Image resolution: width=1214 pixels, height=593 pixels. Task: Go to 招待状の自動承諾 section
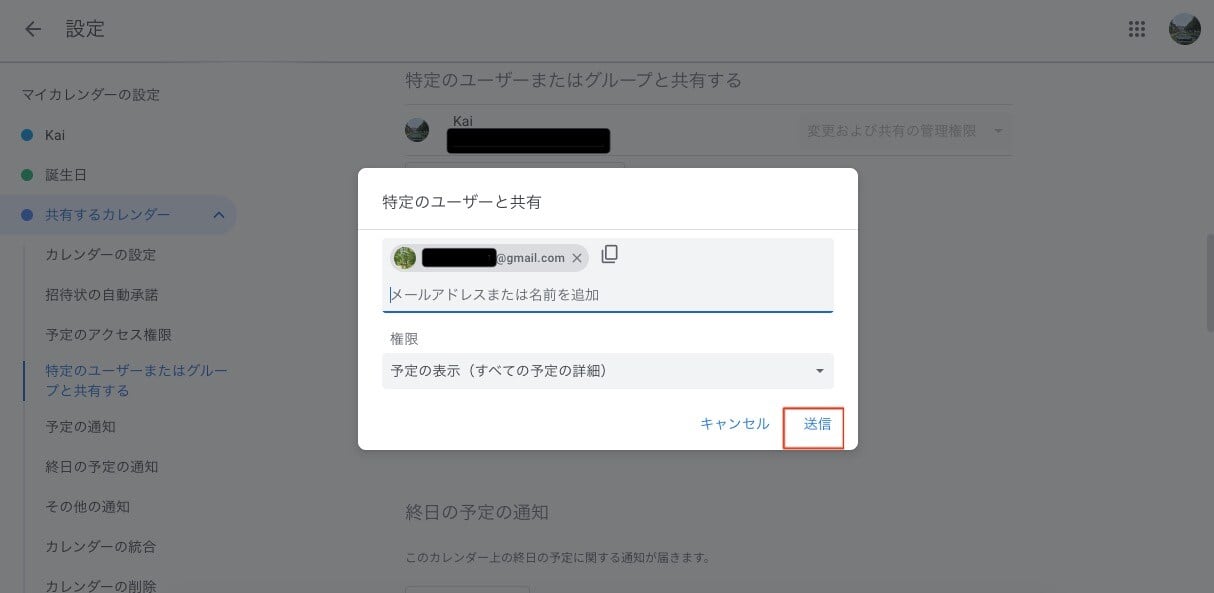102,295
